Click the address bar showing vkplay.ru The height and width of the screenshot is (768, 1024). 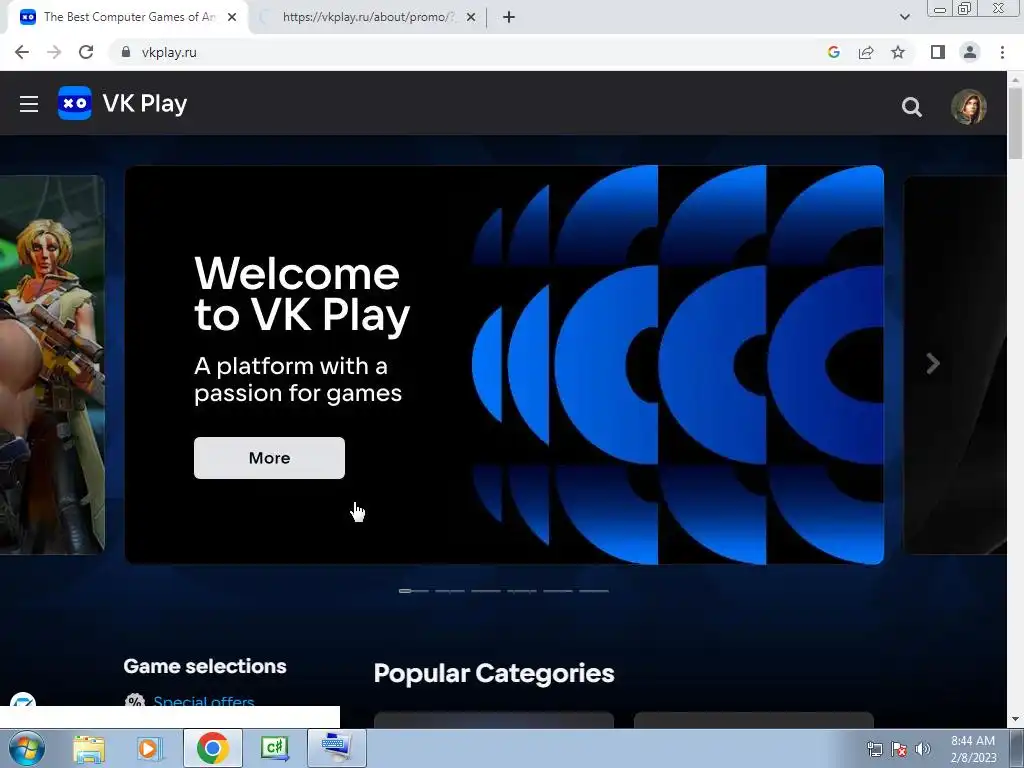click(x=470, y=52)
